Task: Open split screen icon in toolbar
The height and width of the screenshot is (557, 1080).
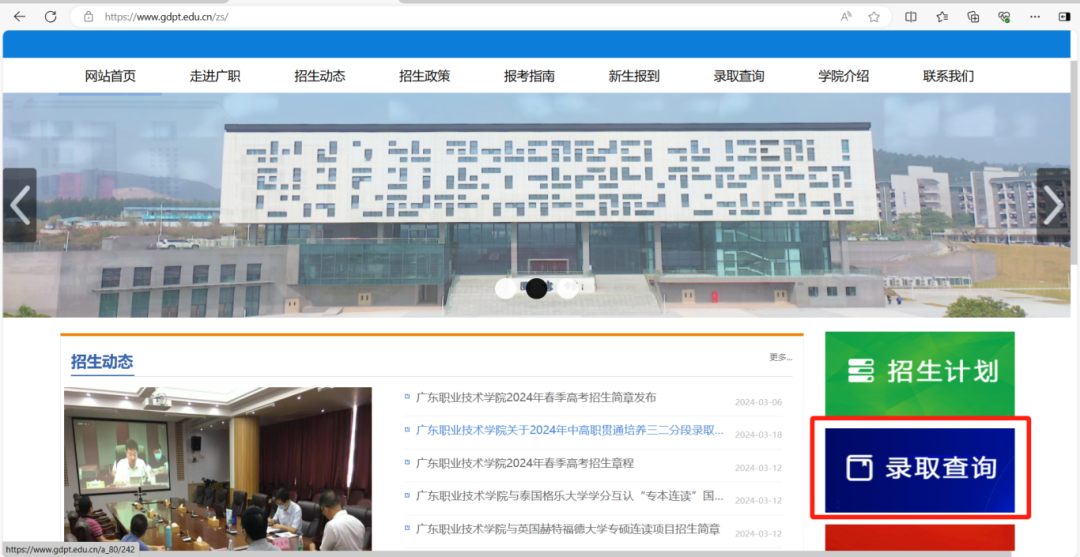Action: (x=911, y=17)
